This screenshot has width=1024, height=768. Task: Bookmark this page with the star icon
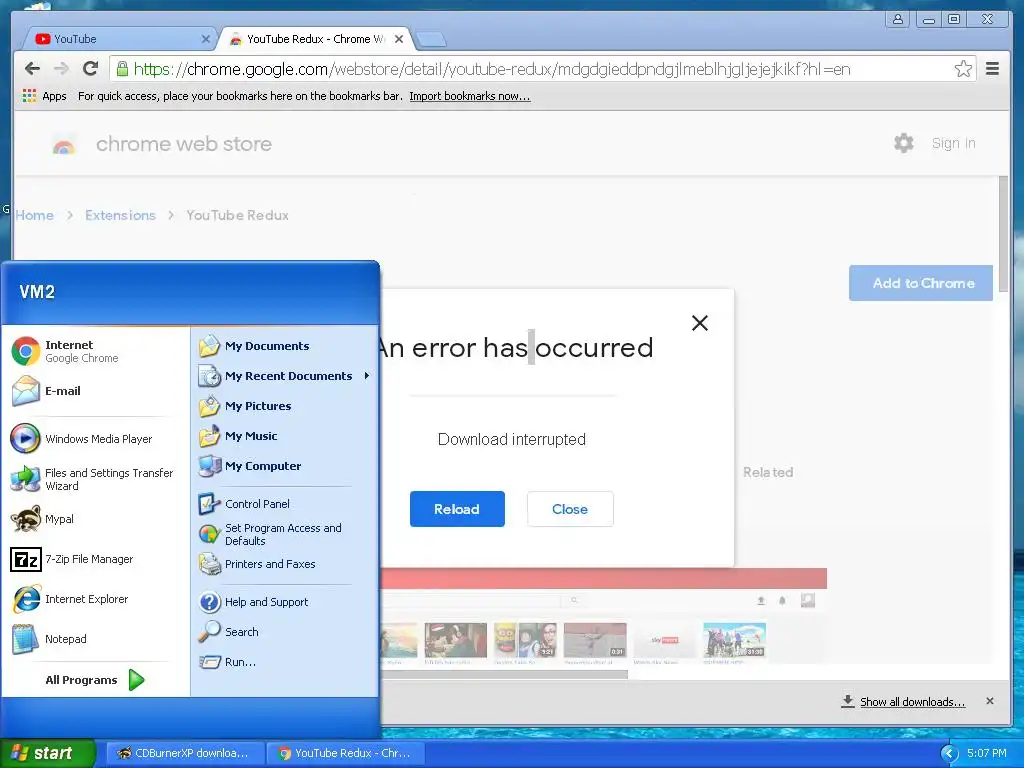(963, 69)
